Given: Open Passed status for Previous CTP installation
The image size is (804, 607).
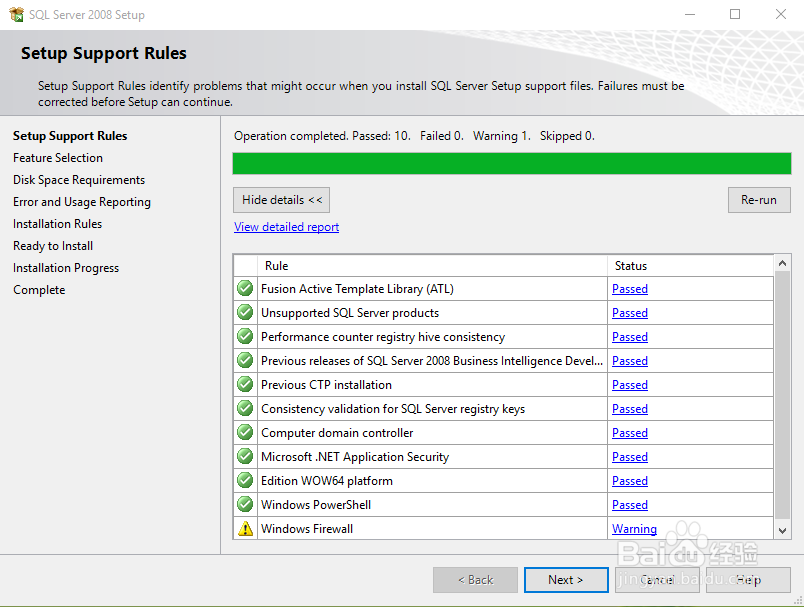Looking at the screenshot, I should [x=630, y=385].
